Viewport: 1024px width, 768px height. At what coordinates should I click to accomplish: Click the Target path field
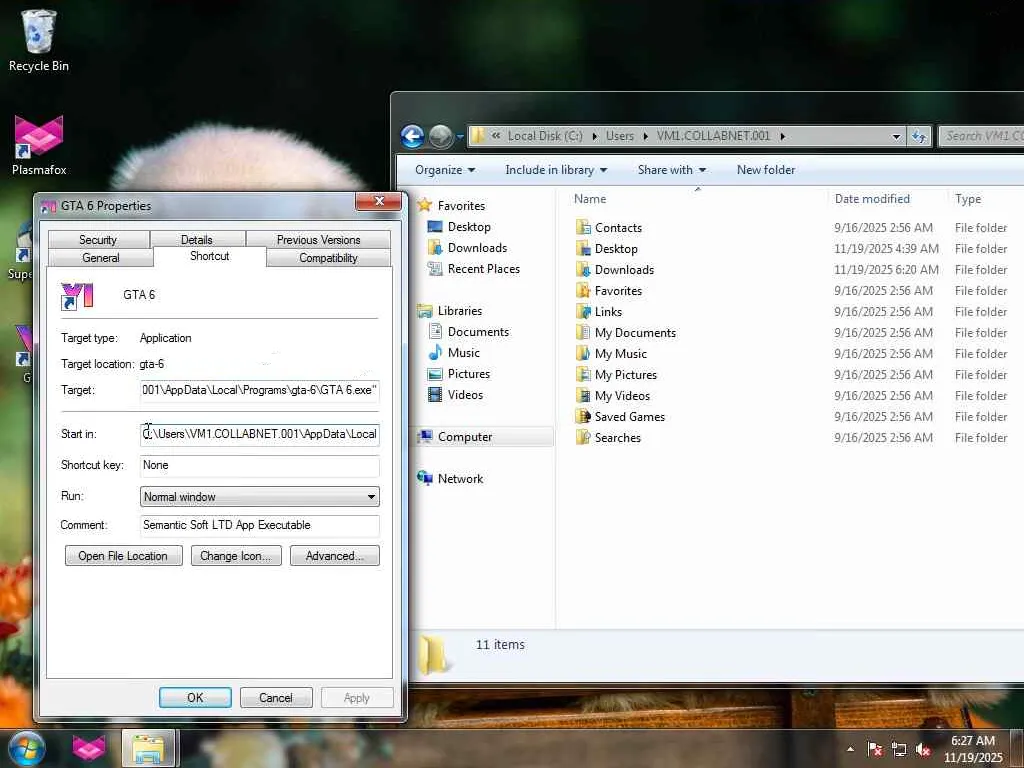tap(259, 391)
